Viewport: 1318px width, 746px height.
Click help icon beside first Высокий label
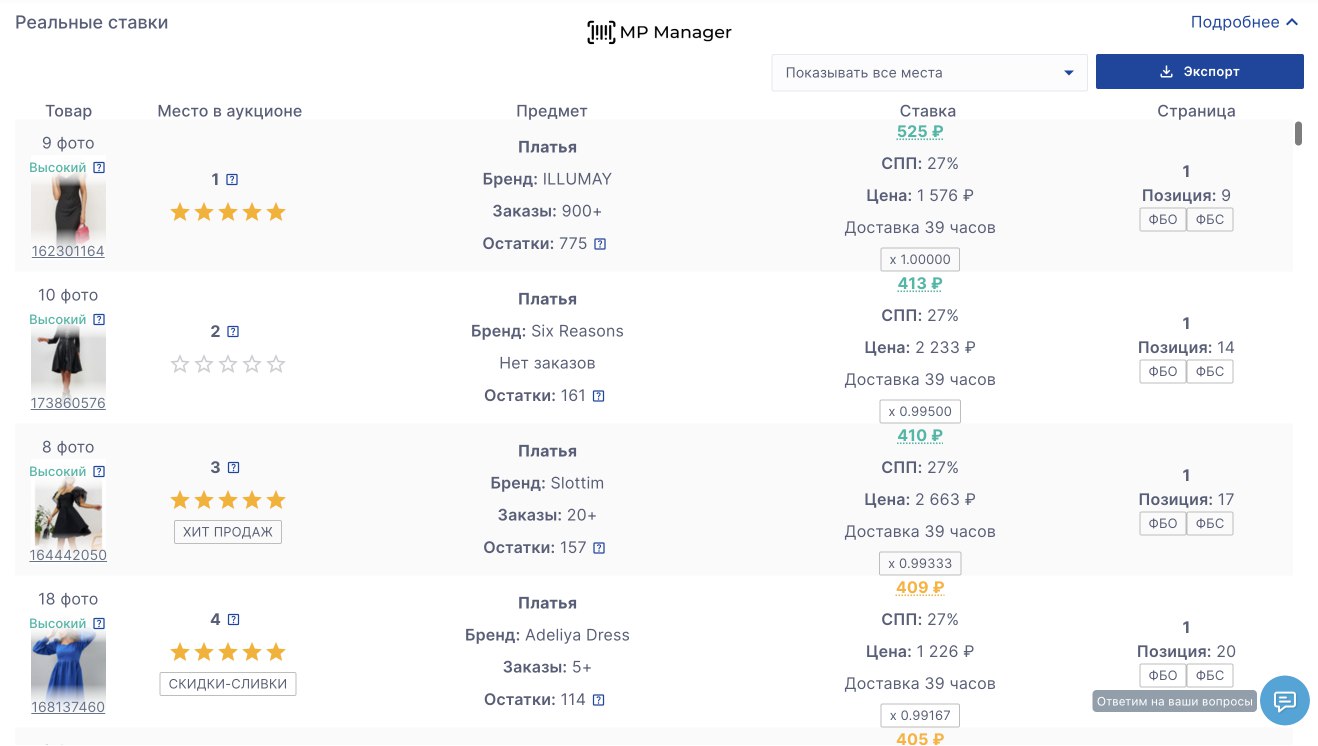pyautogui.click(x=99, y=168)
